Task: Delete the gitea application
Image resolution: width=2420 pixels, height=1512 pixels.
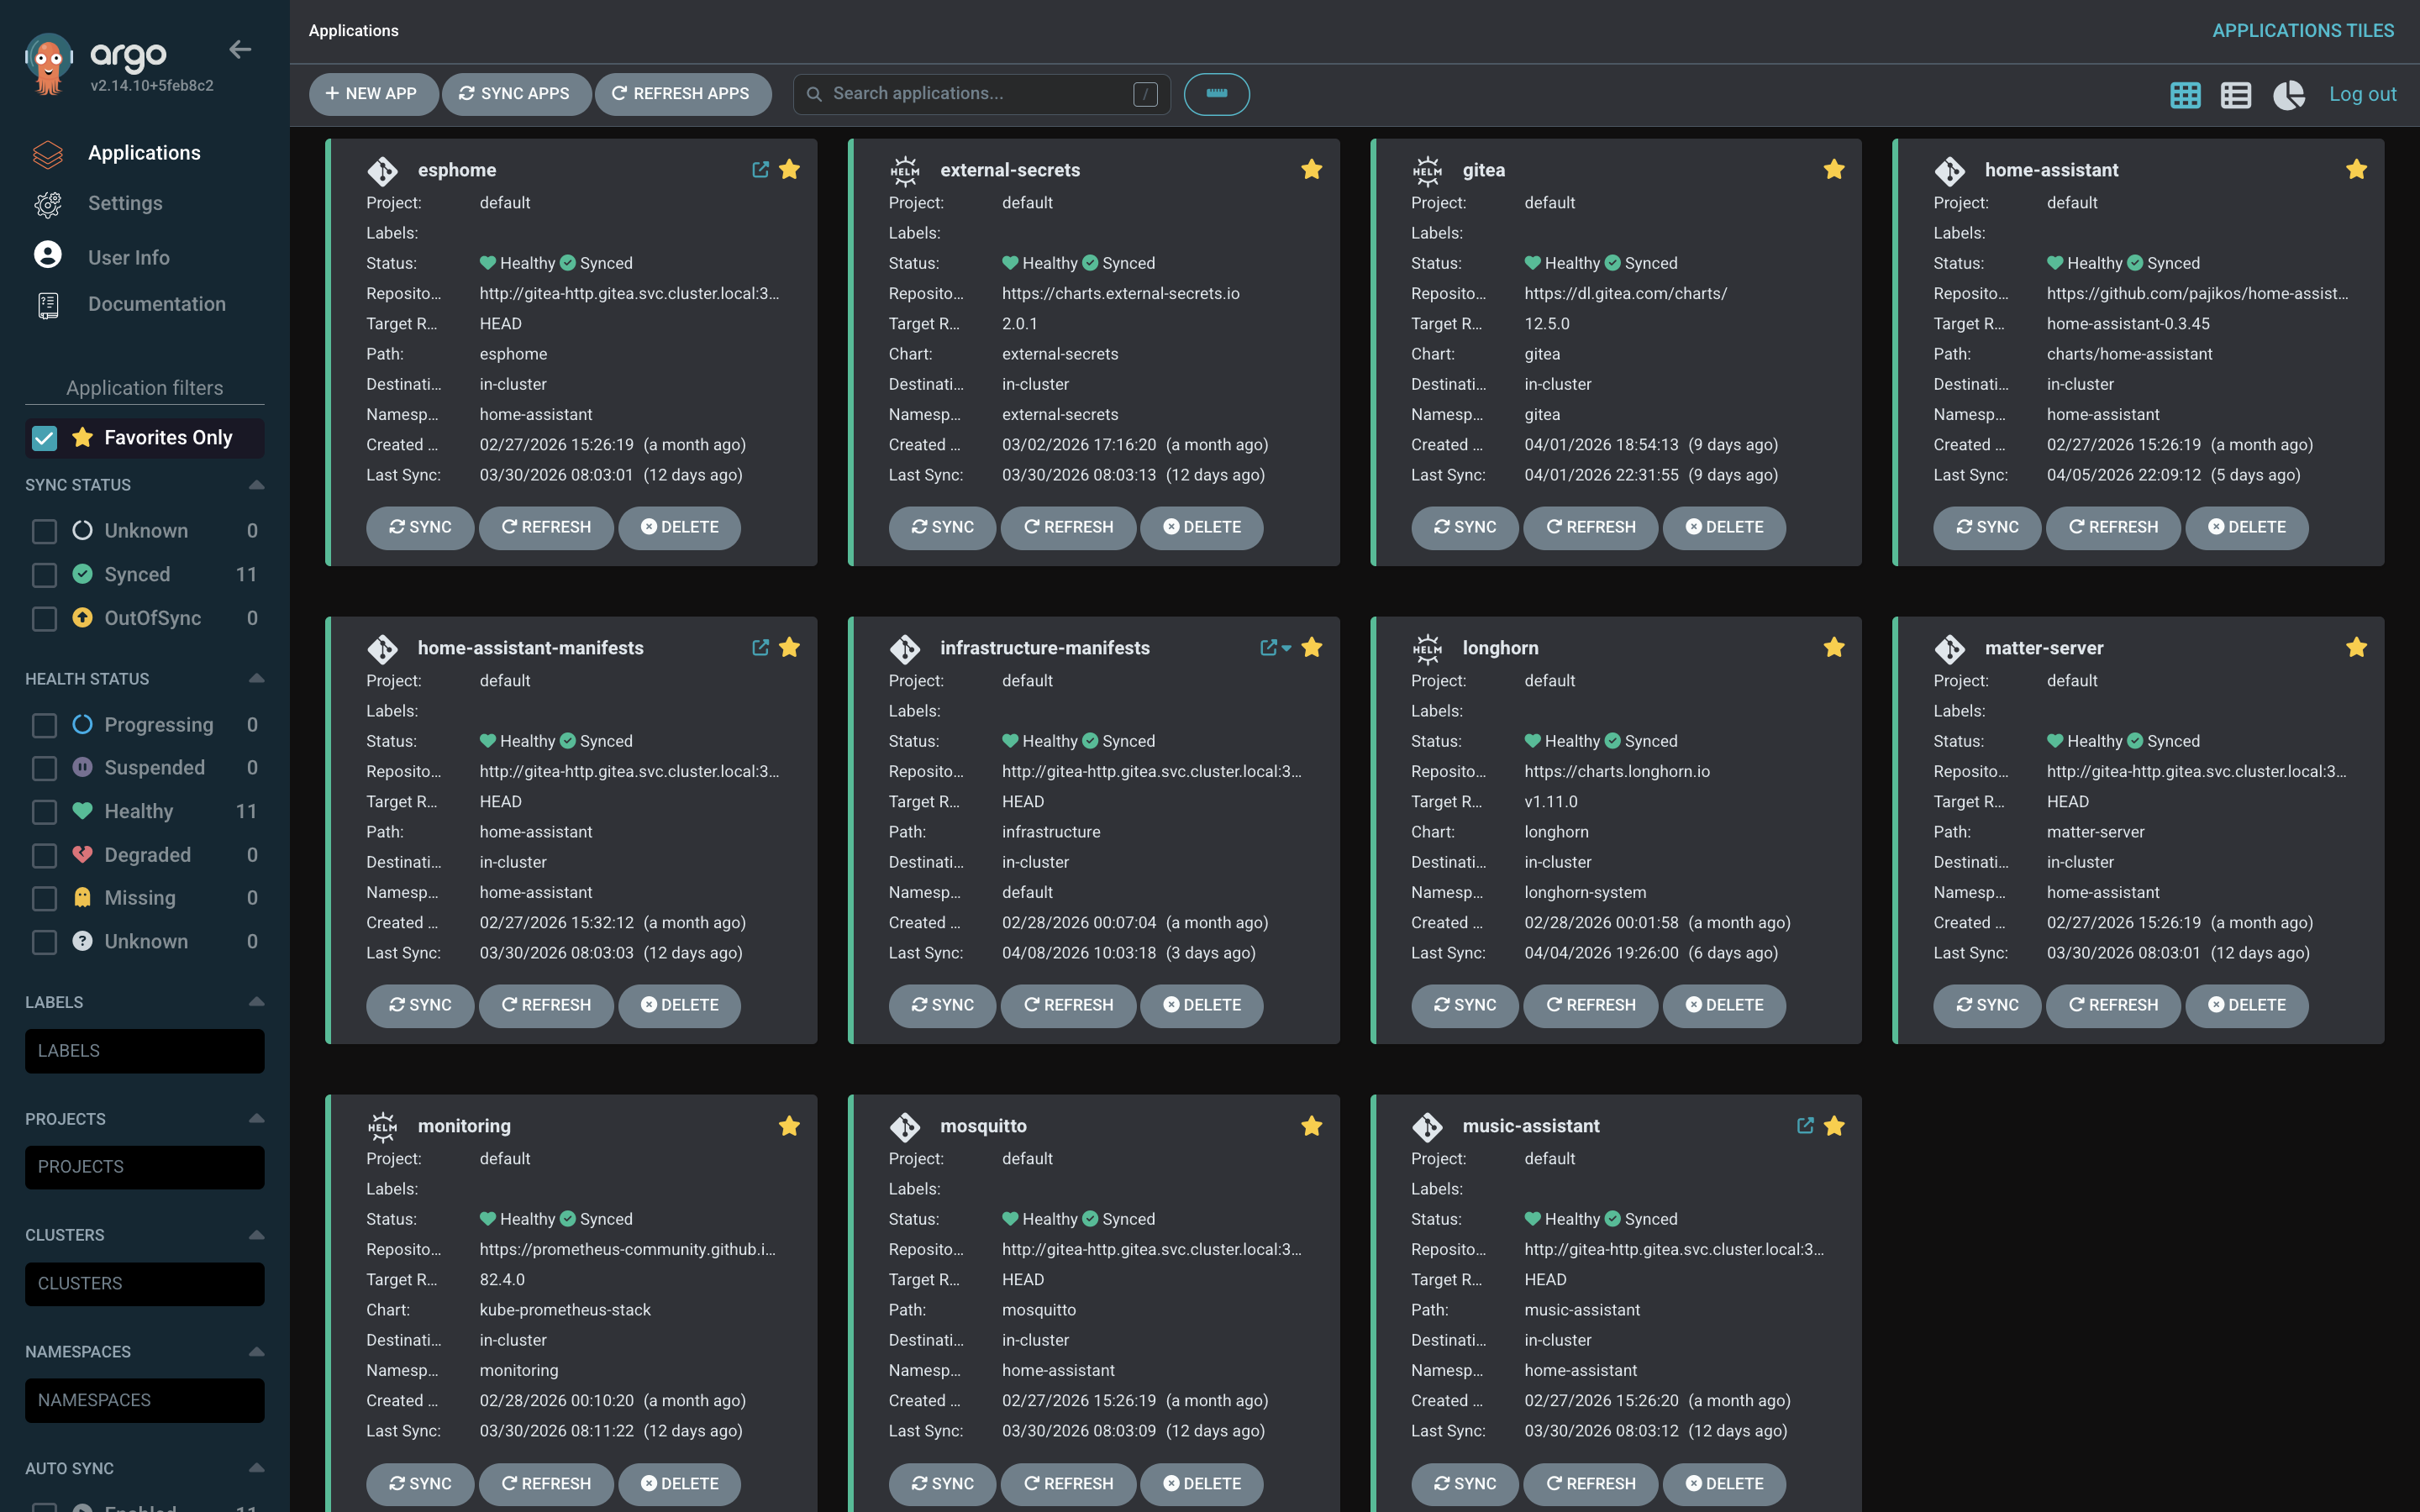Action: [x=1723, y=527]
